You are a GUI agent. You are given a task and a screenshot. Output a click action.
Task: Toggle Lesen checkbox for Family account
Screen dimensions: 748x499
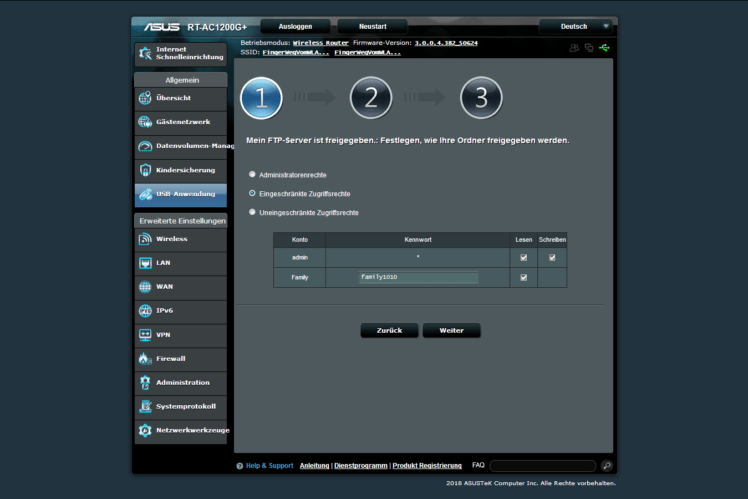click(524, 277)
